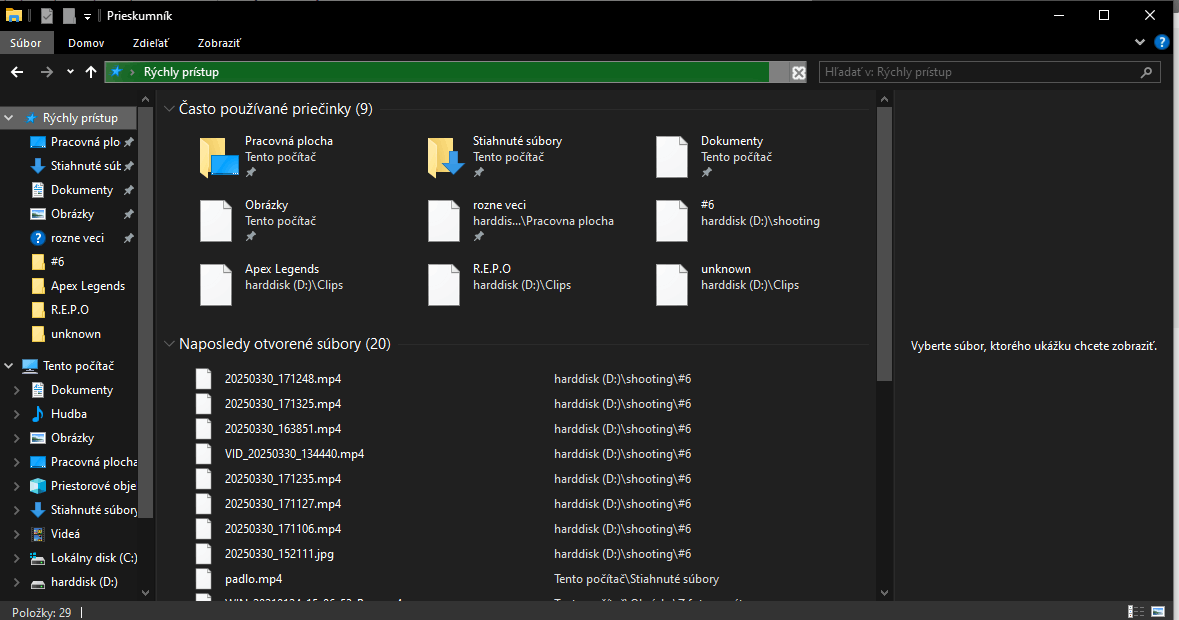1179x620 pixels.
Task: Expand Lokálny disk (C:) node
Action: 17,558
